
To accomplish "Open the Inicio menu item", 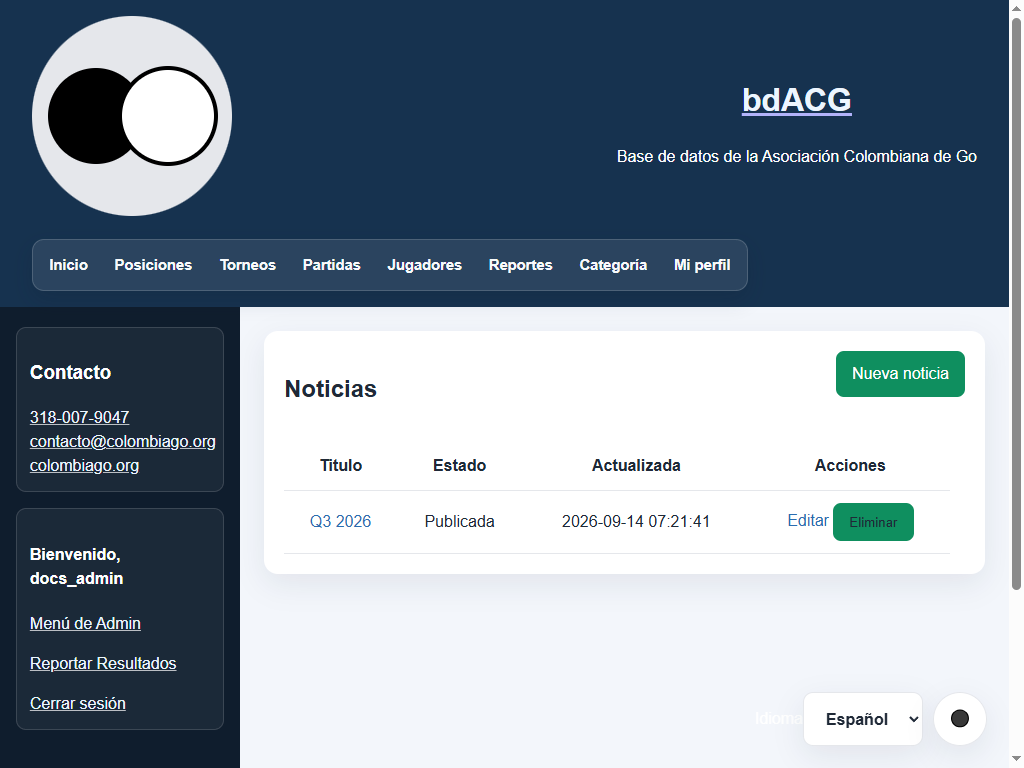I will tap(69, 264).
